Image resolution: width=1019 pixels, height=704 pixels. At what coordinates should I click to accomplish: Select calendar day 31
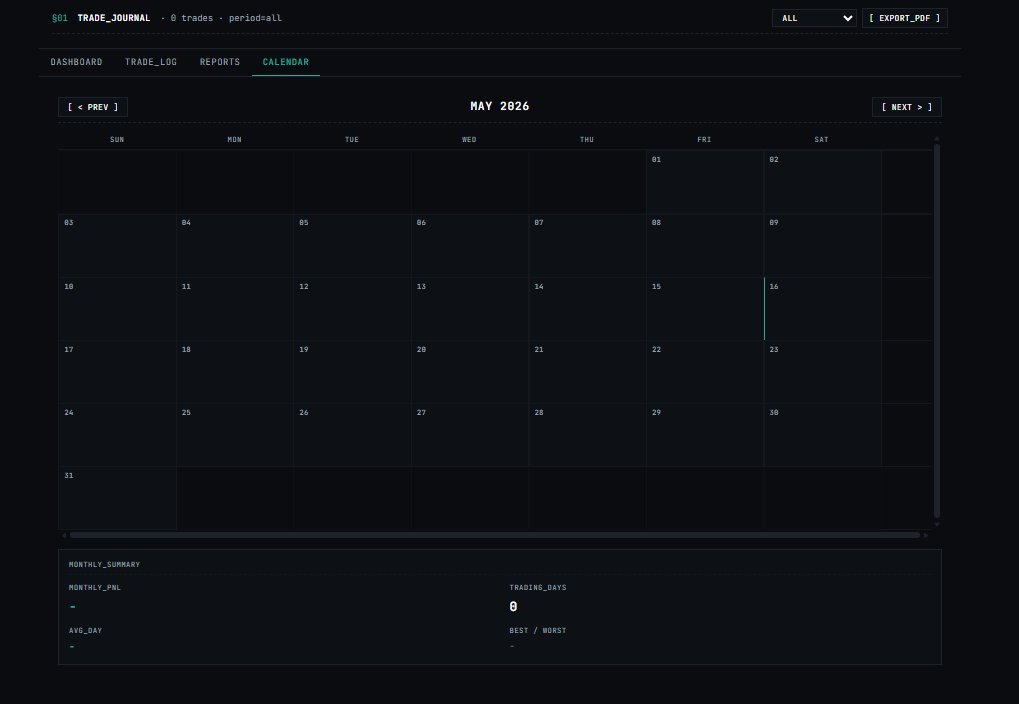pos(117,498)
